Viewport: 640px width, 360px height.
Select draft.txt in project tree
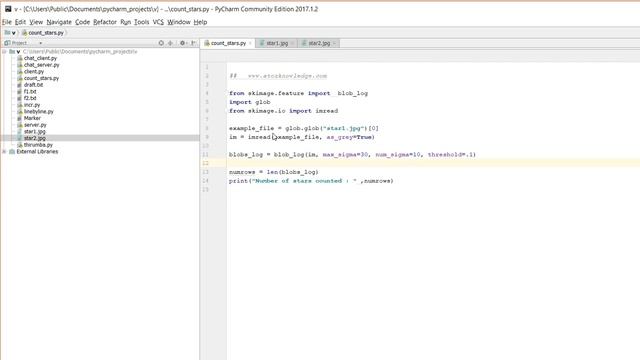click(33, 85)
